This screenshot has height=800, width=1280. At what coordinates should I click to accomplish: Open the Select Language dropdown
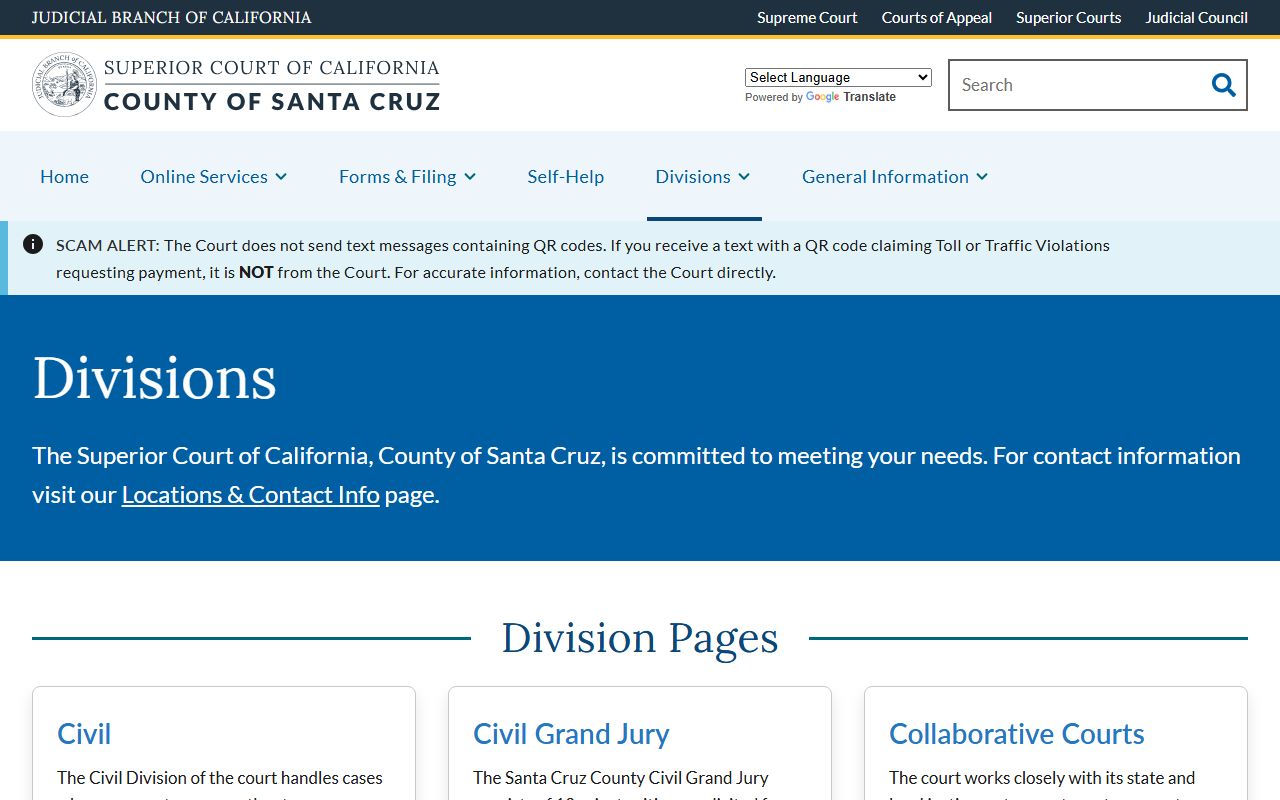tap(838, 77)
